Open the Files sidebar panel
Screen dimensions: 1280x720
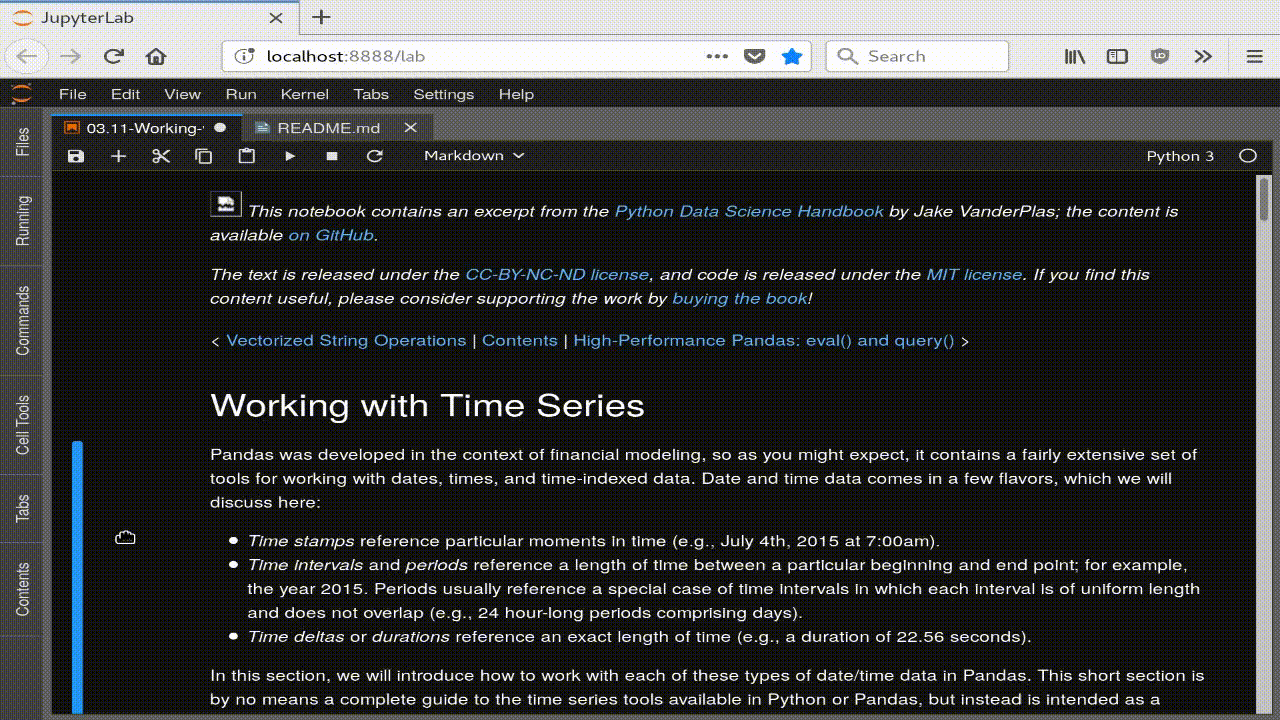coord(23,141)
